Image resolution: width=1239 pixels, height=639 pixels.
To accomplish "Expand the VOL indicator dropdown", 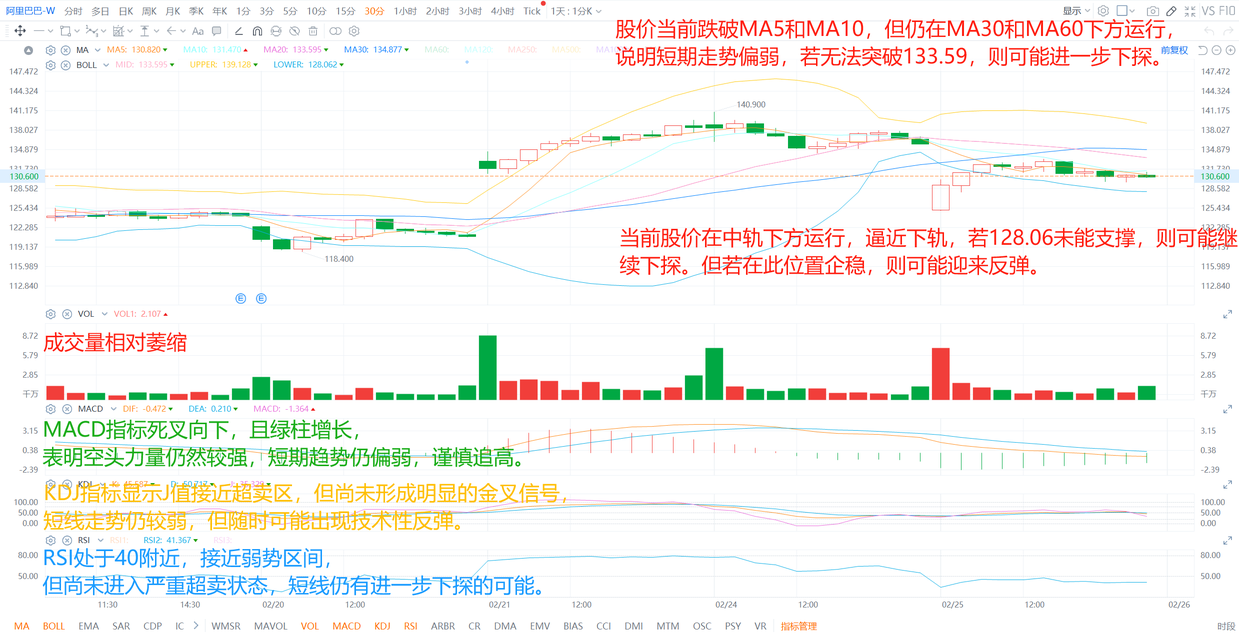I will [x=104, y=314].
